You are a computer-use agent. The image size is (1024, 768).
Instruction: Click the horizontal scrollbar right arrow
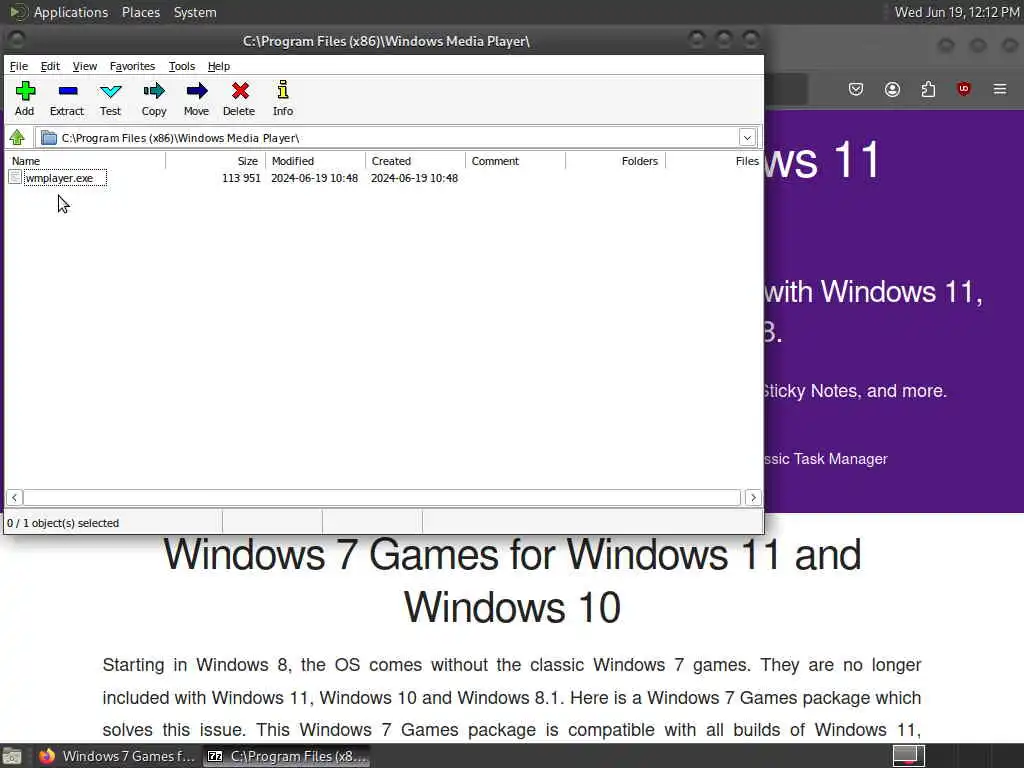[753, 498]
